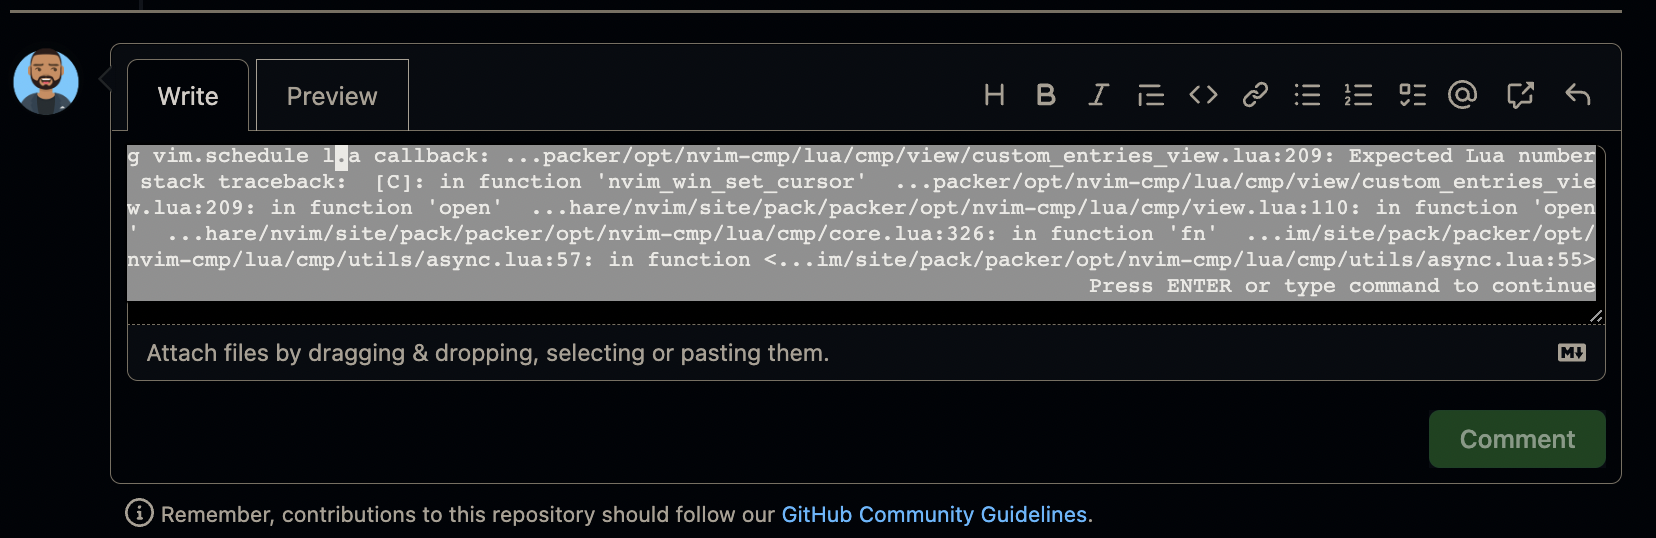Switch to the Preview tab

click(332, 96)
